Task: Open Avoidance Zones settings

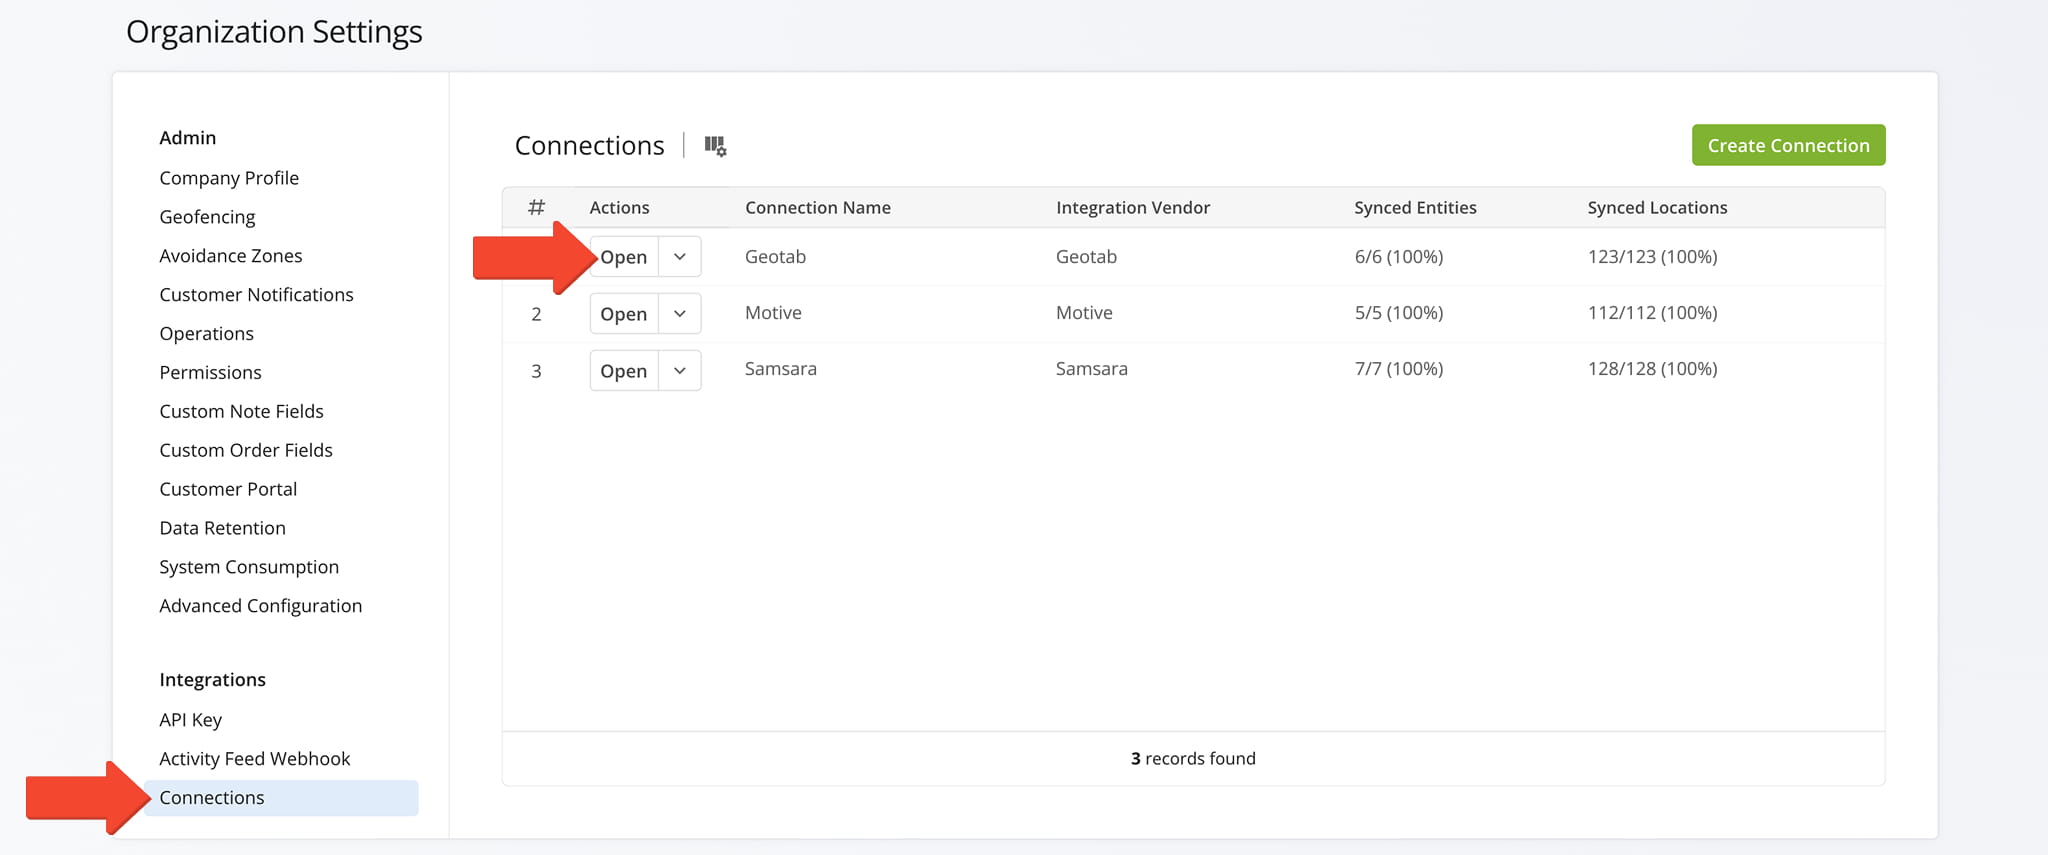Action: coord(230,256)
